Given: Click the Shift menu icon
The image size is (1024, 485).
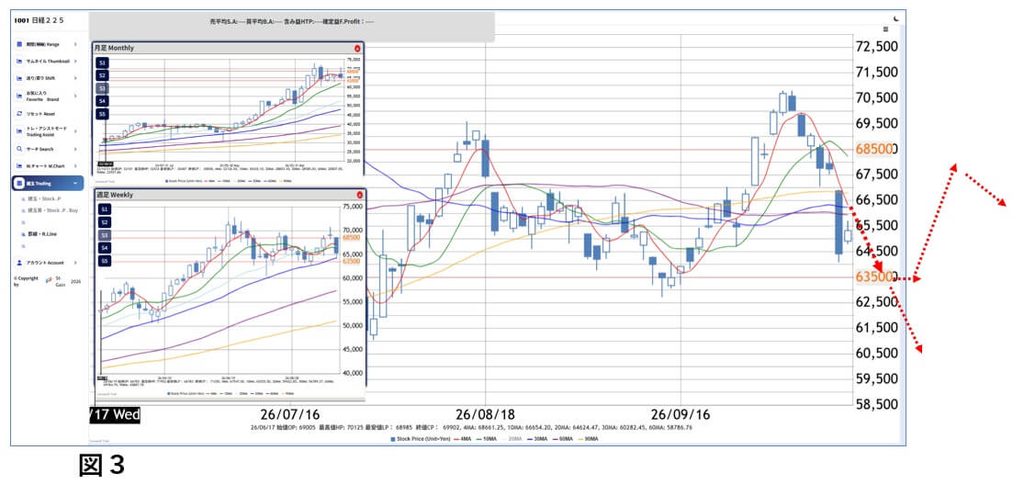Looking at the screenshot, I should (x=19, y=78).
